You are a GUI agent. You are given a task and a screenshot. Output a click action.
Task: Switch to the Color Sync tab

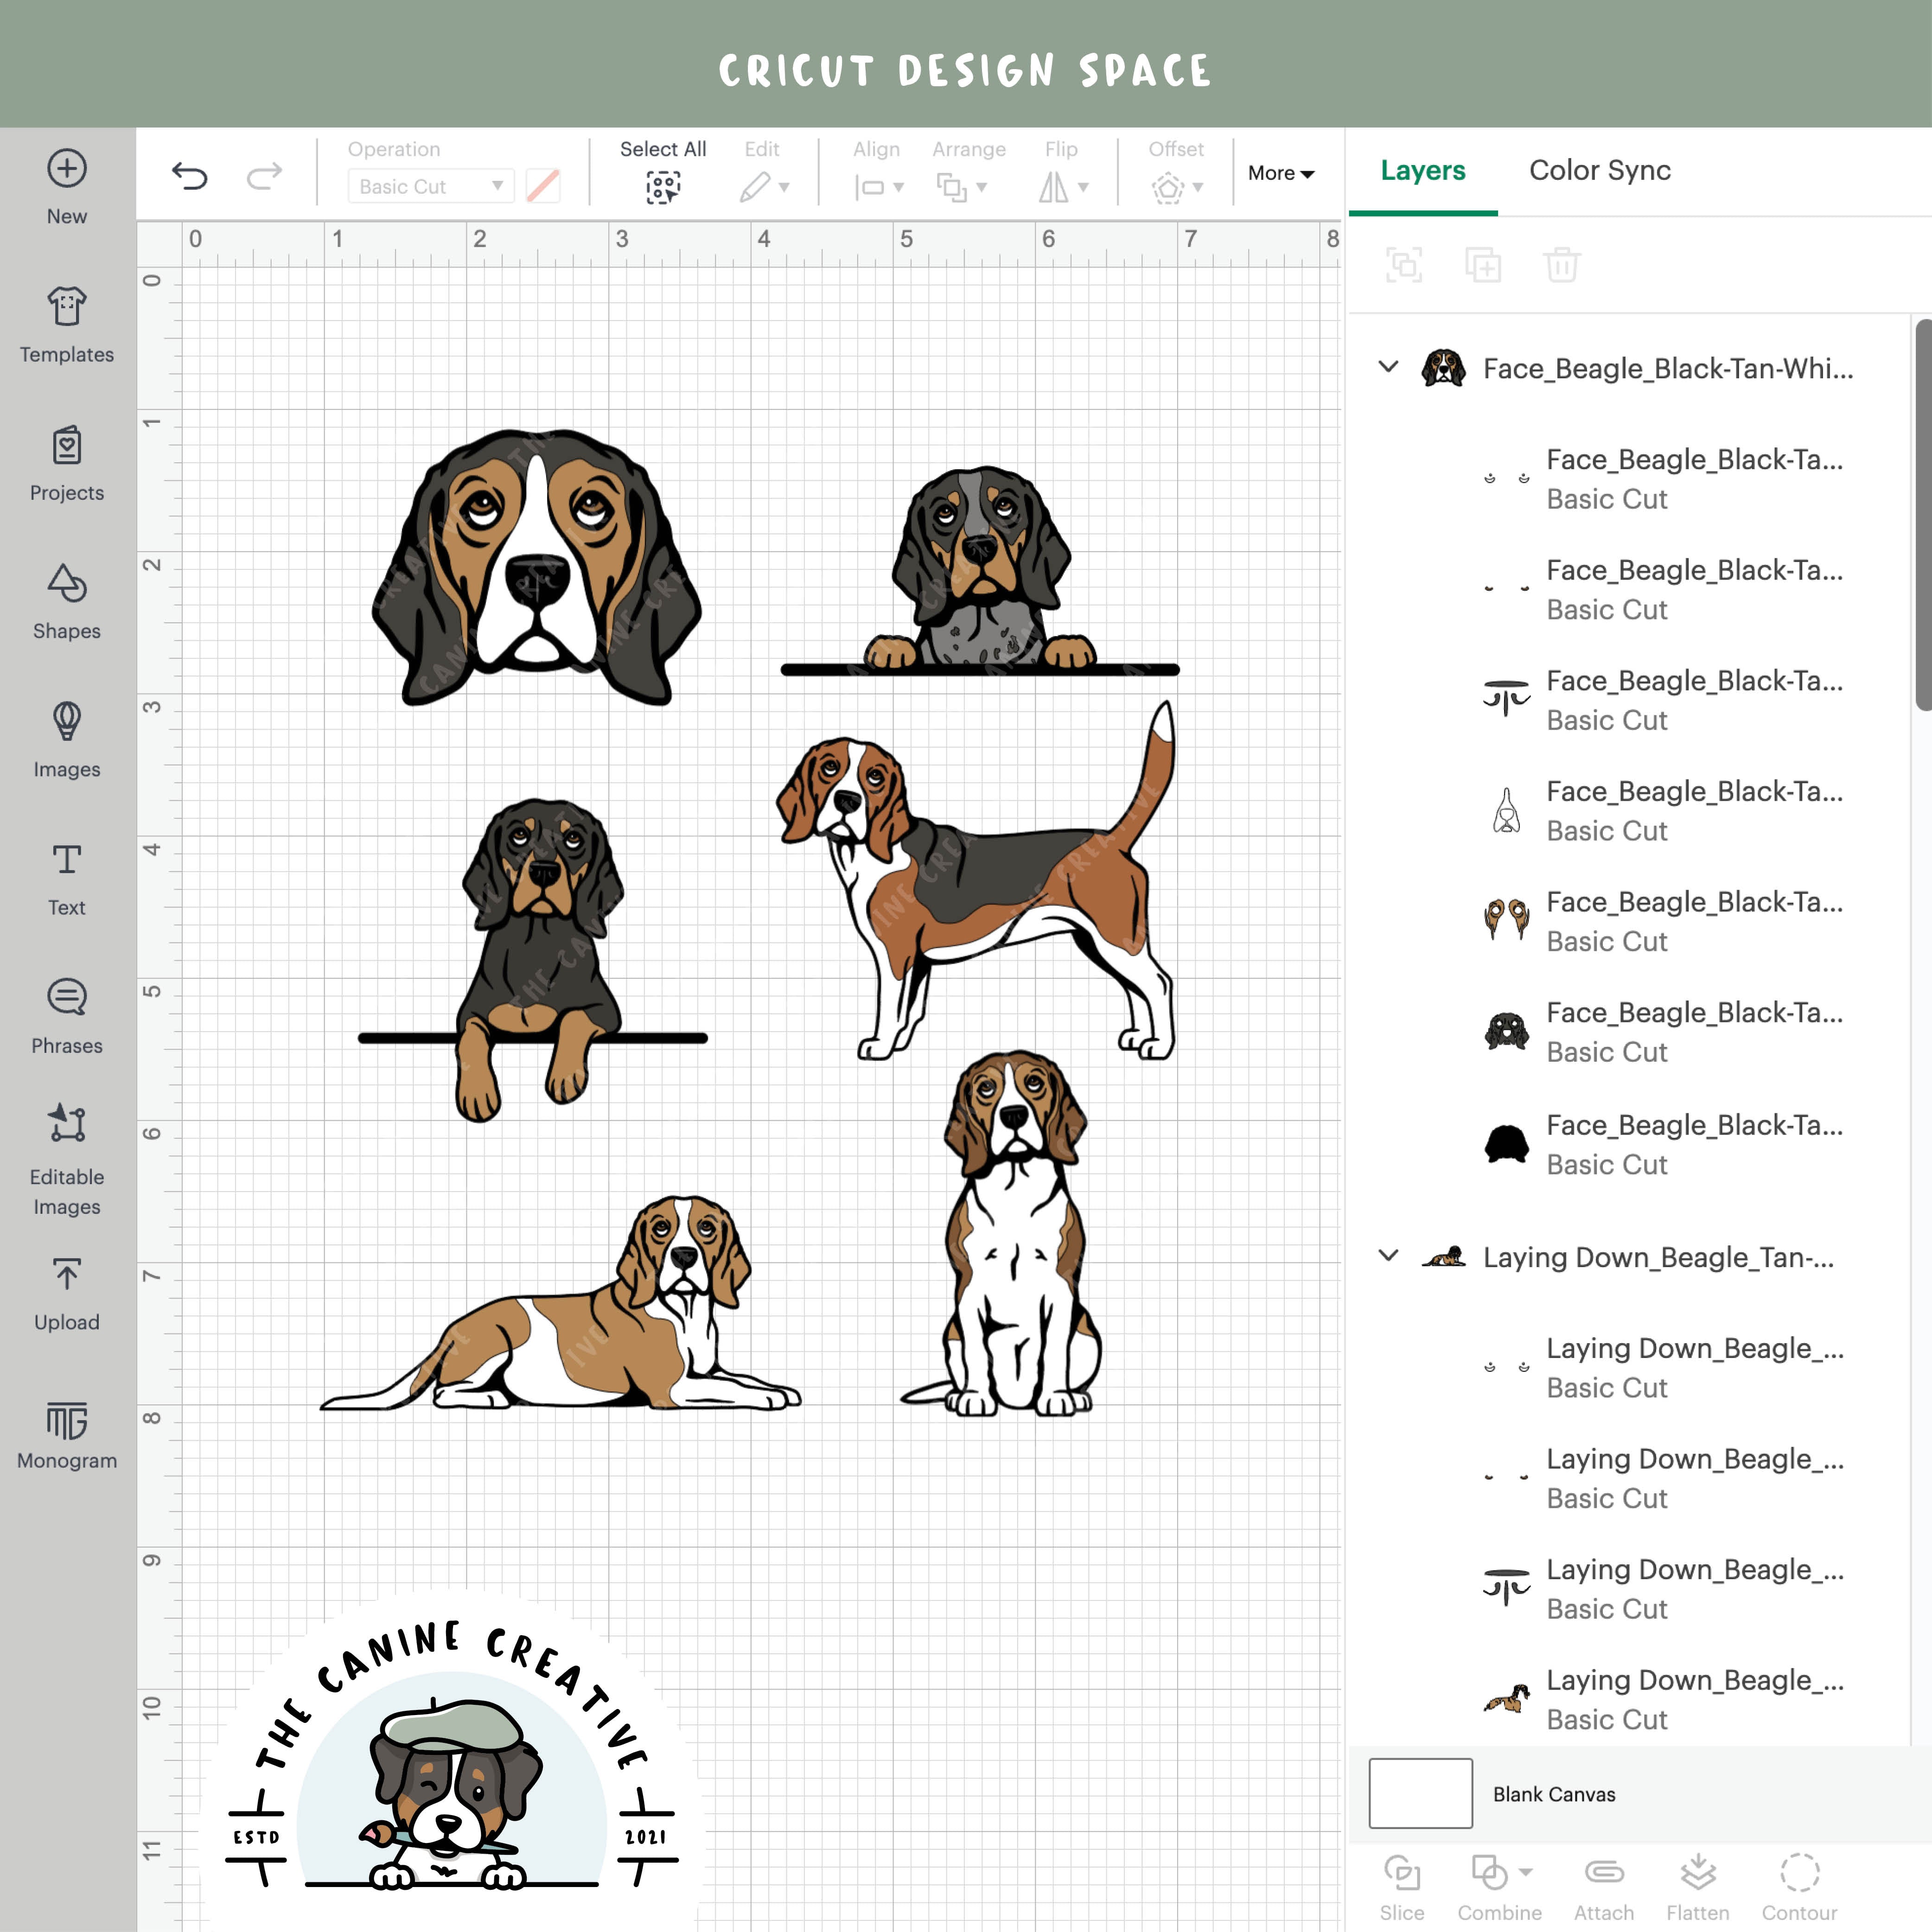1598,170
